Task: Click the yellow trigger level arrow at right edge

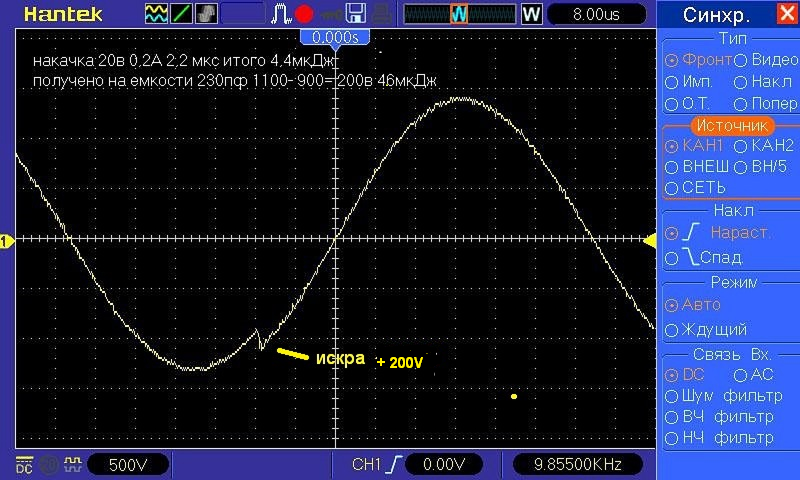Action: pos(649,241)
